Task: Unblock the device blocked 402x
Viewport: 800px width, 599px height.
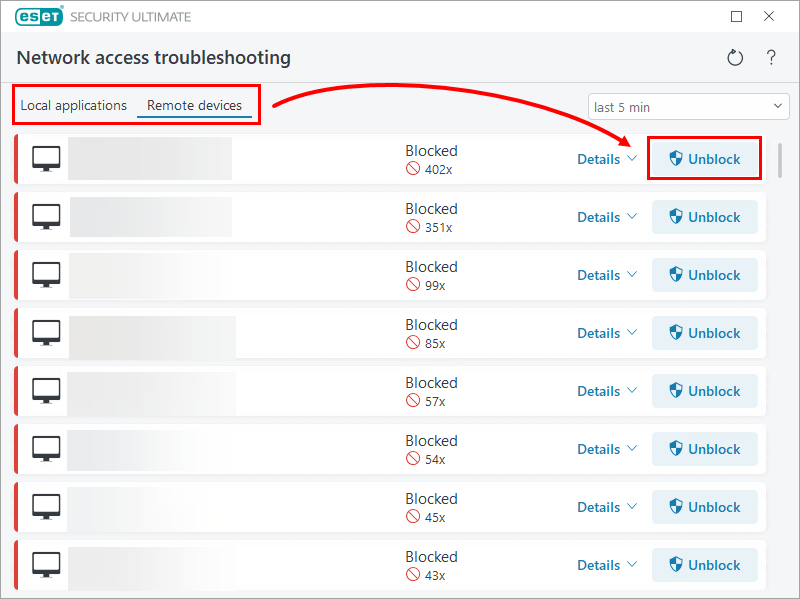Action: (x=704, y=159)
